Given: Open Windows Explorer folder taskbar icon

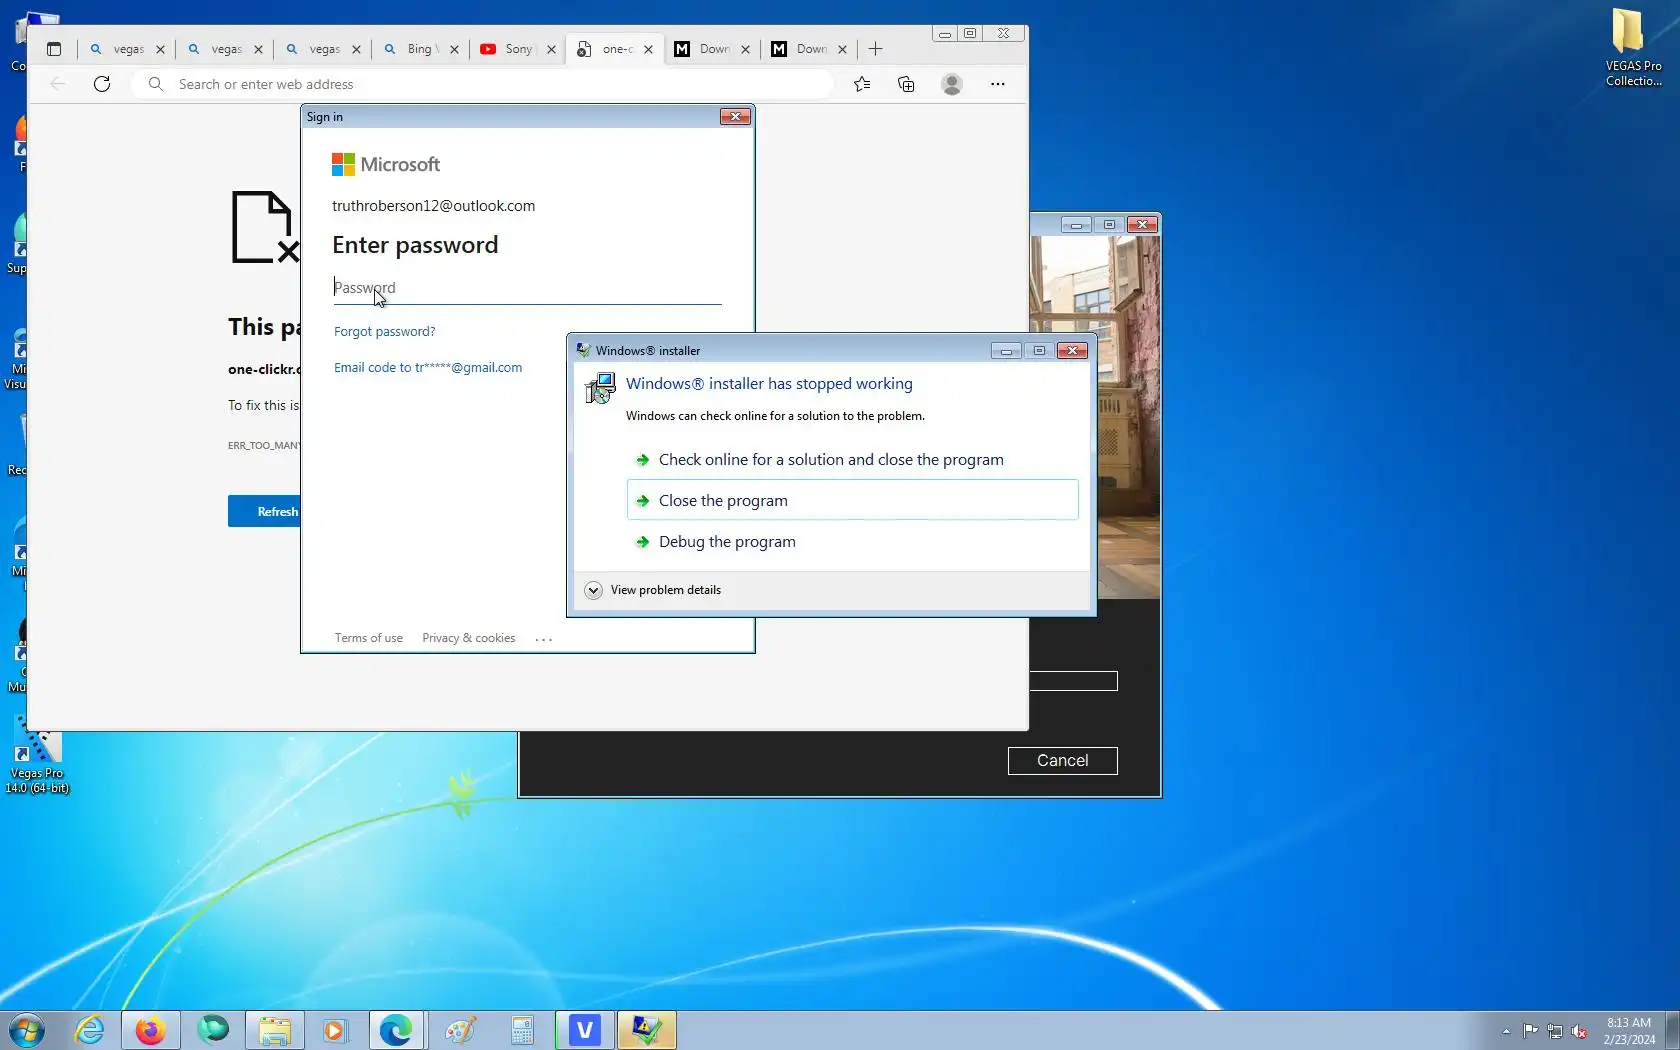Looking at the screenshot, I should 274,1030.
